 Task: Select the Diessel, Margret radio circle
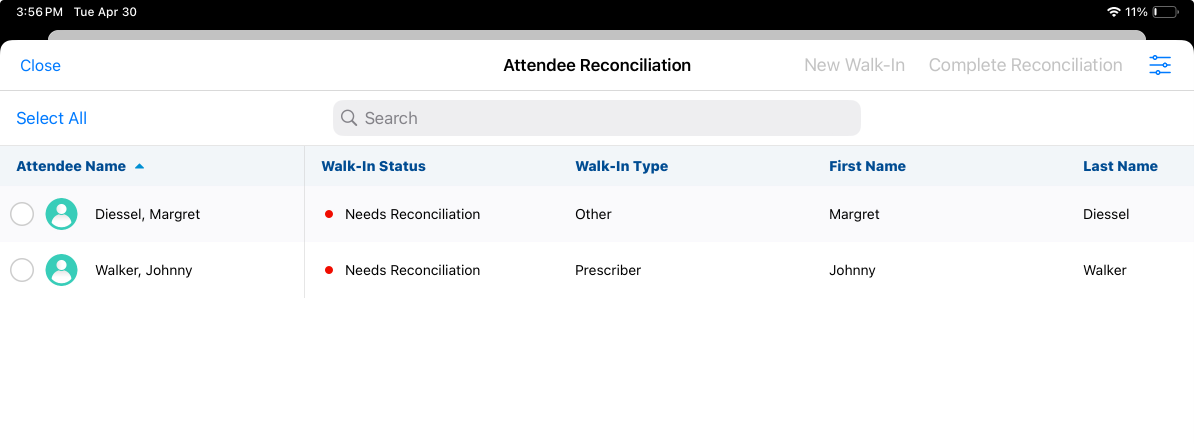click(x=22, y=214)
